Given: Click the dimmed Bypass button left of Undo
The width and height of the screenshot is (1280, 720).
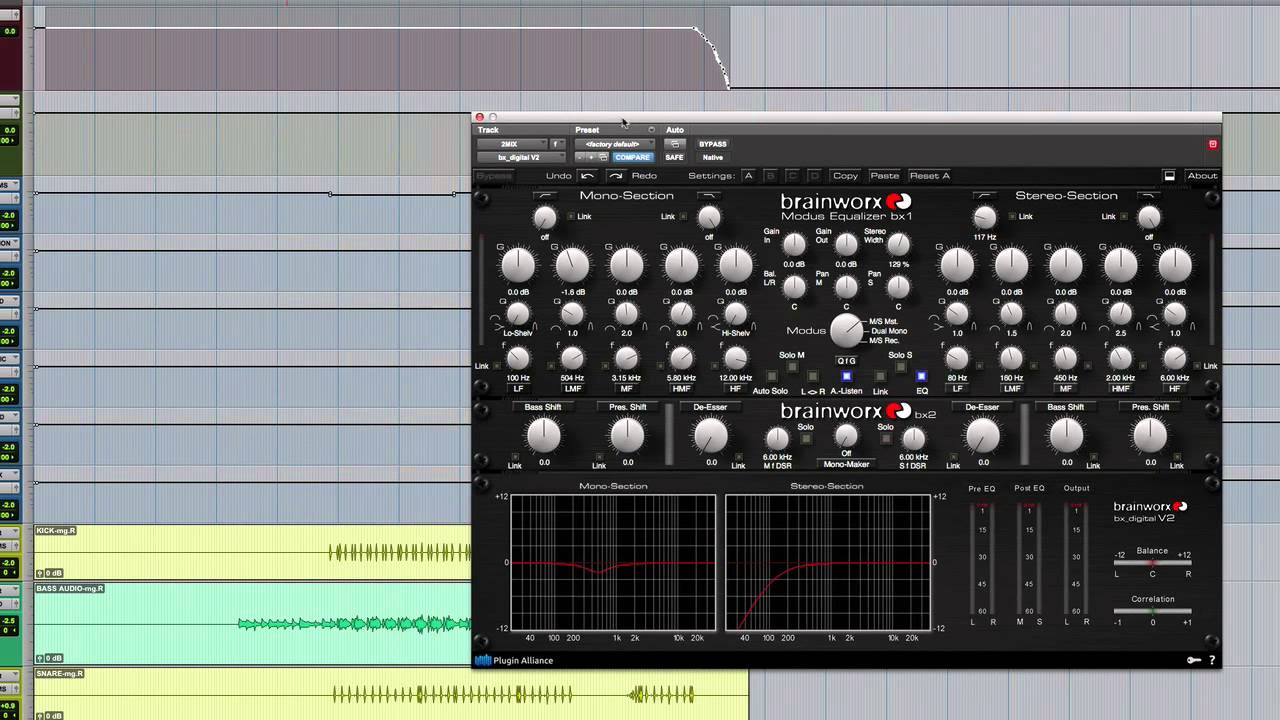Looking at the screenshot, I should (494, 176).
